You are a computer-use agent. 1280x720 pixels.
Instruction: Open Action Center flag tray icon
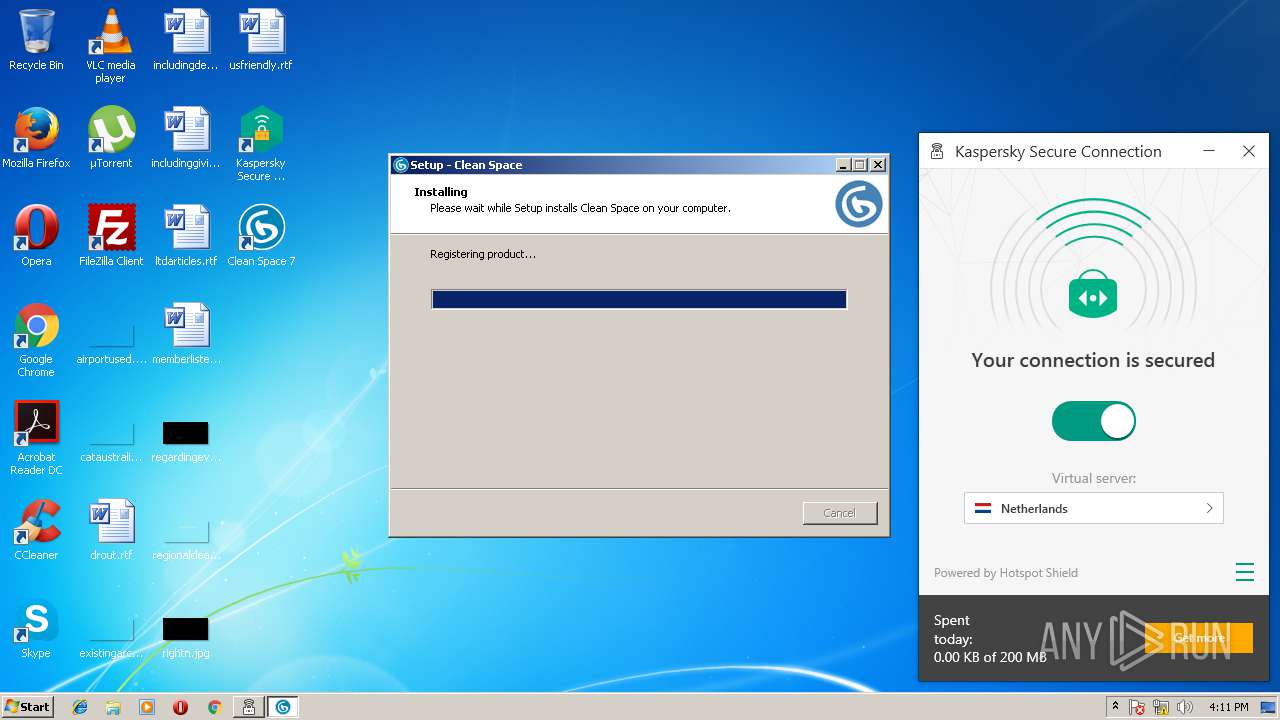coord(1137,707)
